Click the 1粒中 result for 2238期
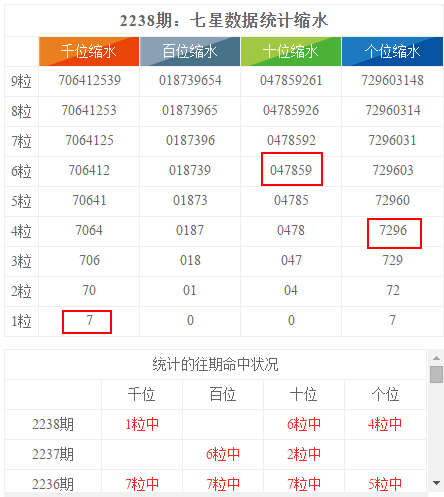Viewport: 444px width, 497px height. [x=142, y=425]
